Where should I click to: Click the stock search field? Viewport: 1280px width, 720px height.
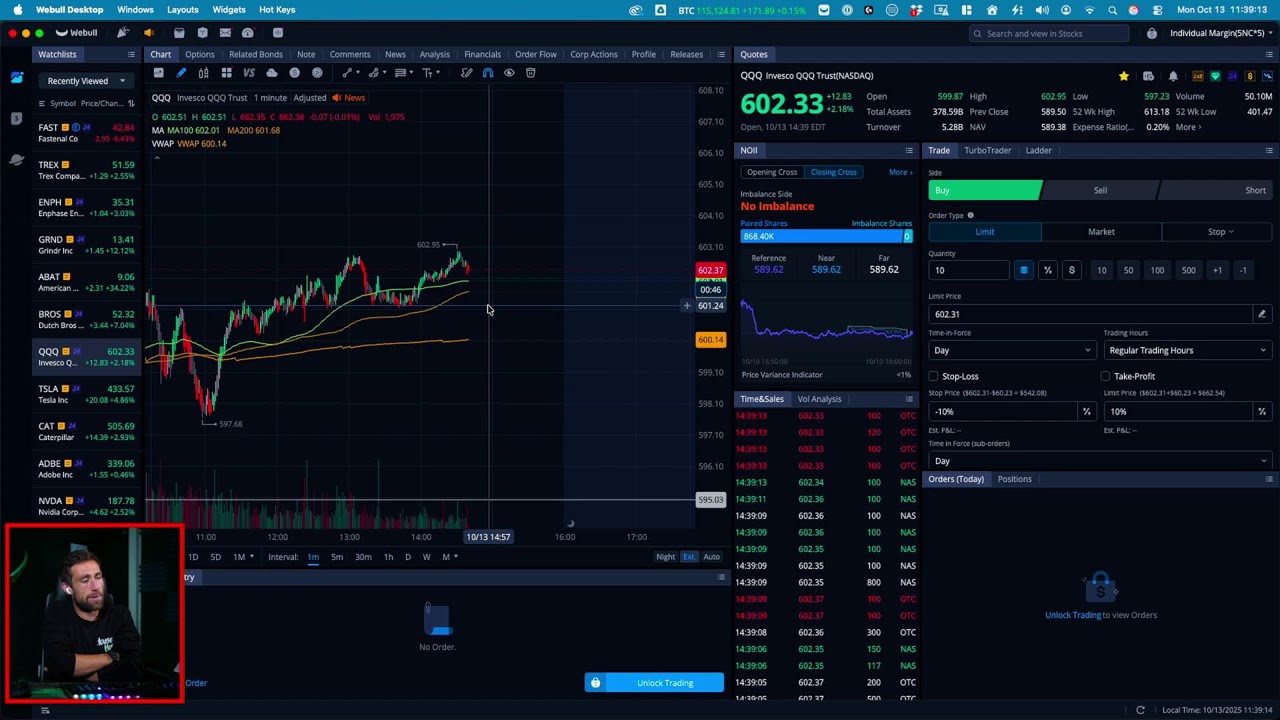coord(1048,33)
